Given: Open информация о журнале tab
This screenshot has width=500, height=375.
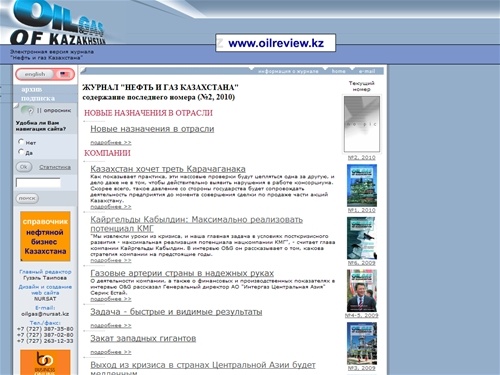Looking at the screenshot, I should 288,71.
